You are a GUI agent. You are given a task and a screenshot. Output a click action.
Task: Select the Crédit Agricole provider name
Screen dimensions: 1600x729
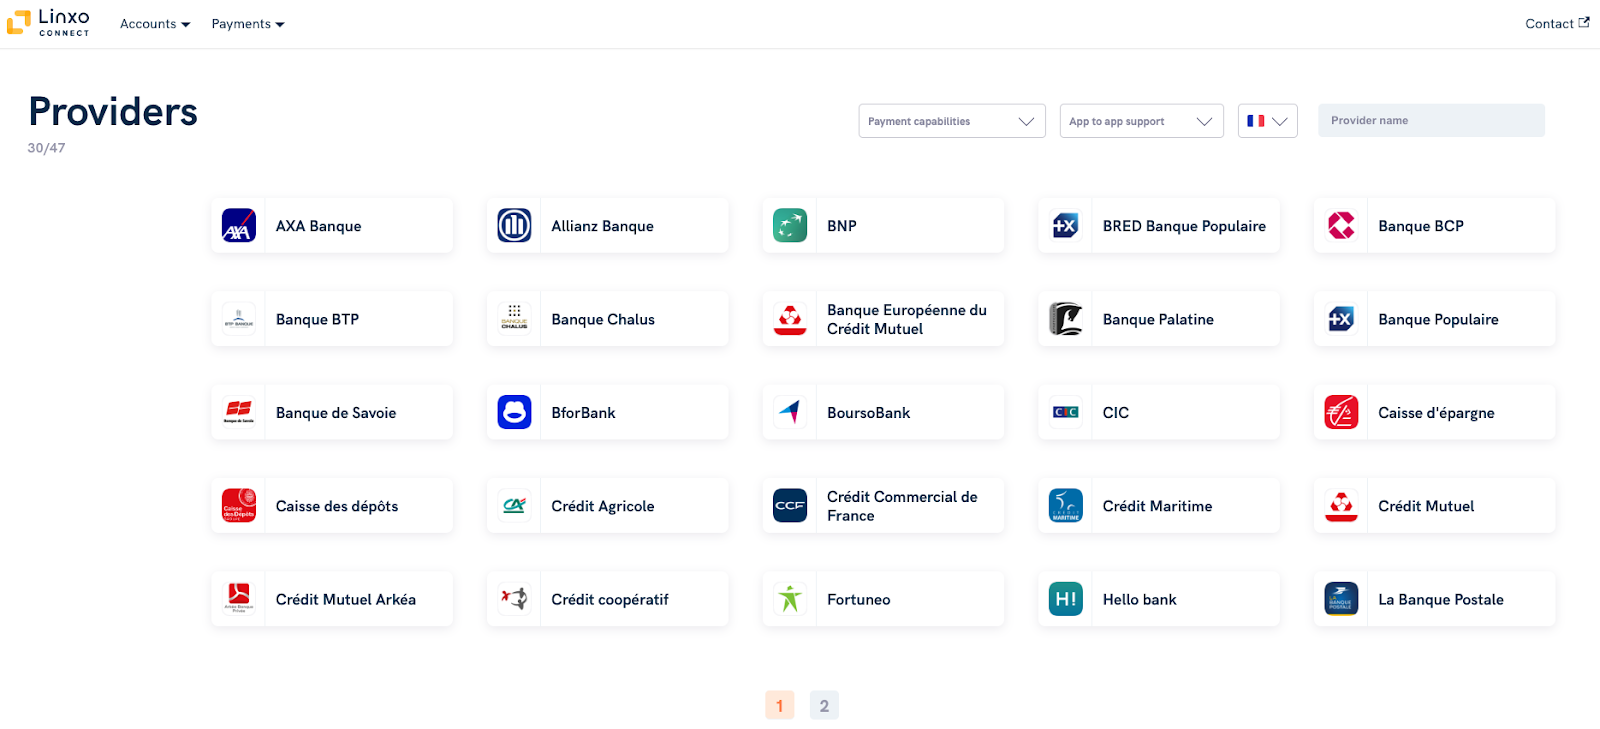pos(603,506)
